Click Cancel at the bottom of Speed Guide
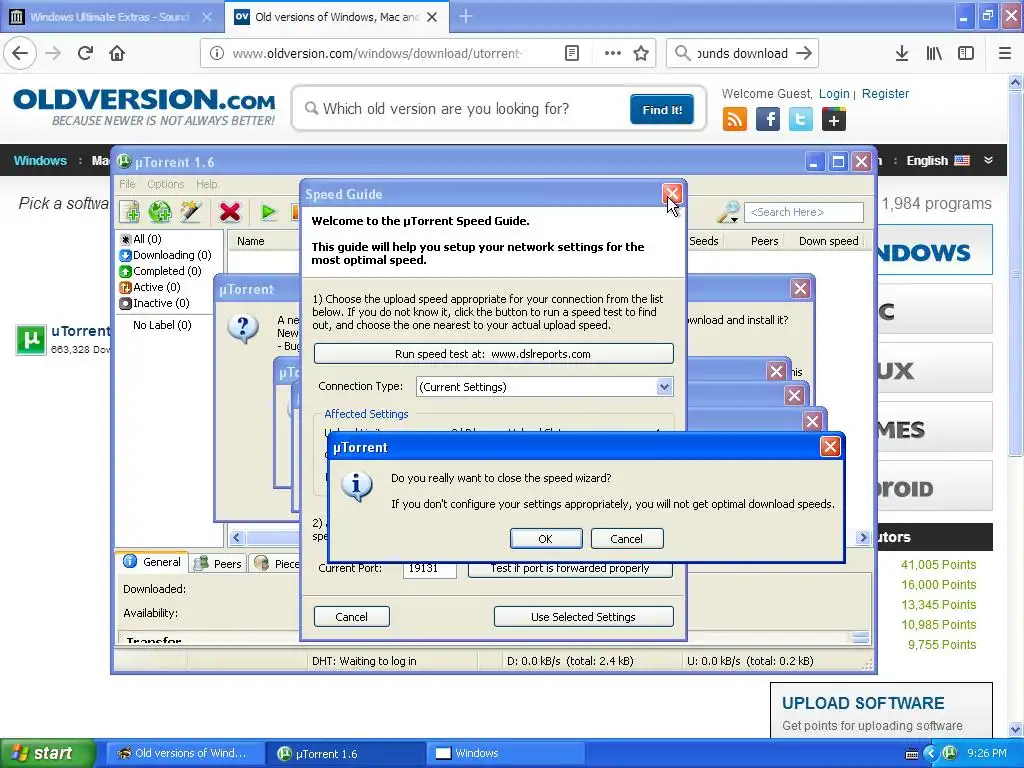Screen dimensions: 1024x768 tap(351, 616)
